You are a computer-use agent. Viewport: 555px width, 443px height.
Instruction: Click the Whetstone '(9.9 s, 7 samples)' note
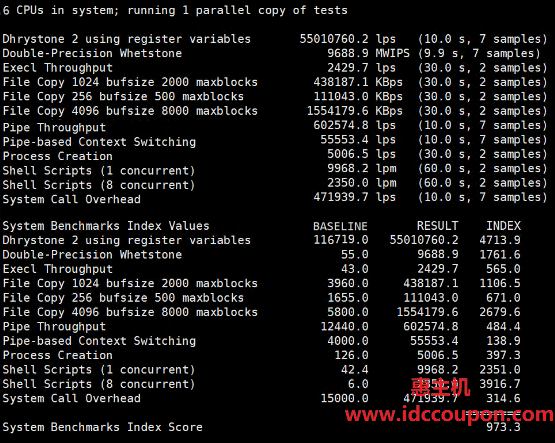coord(479,53)
